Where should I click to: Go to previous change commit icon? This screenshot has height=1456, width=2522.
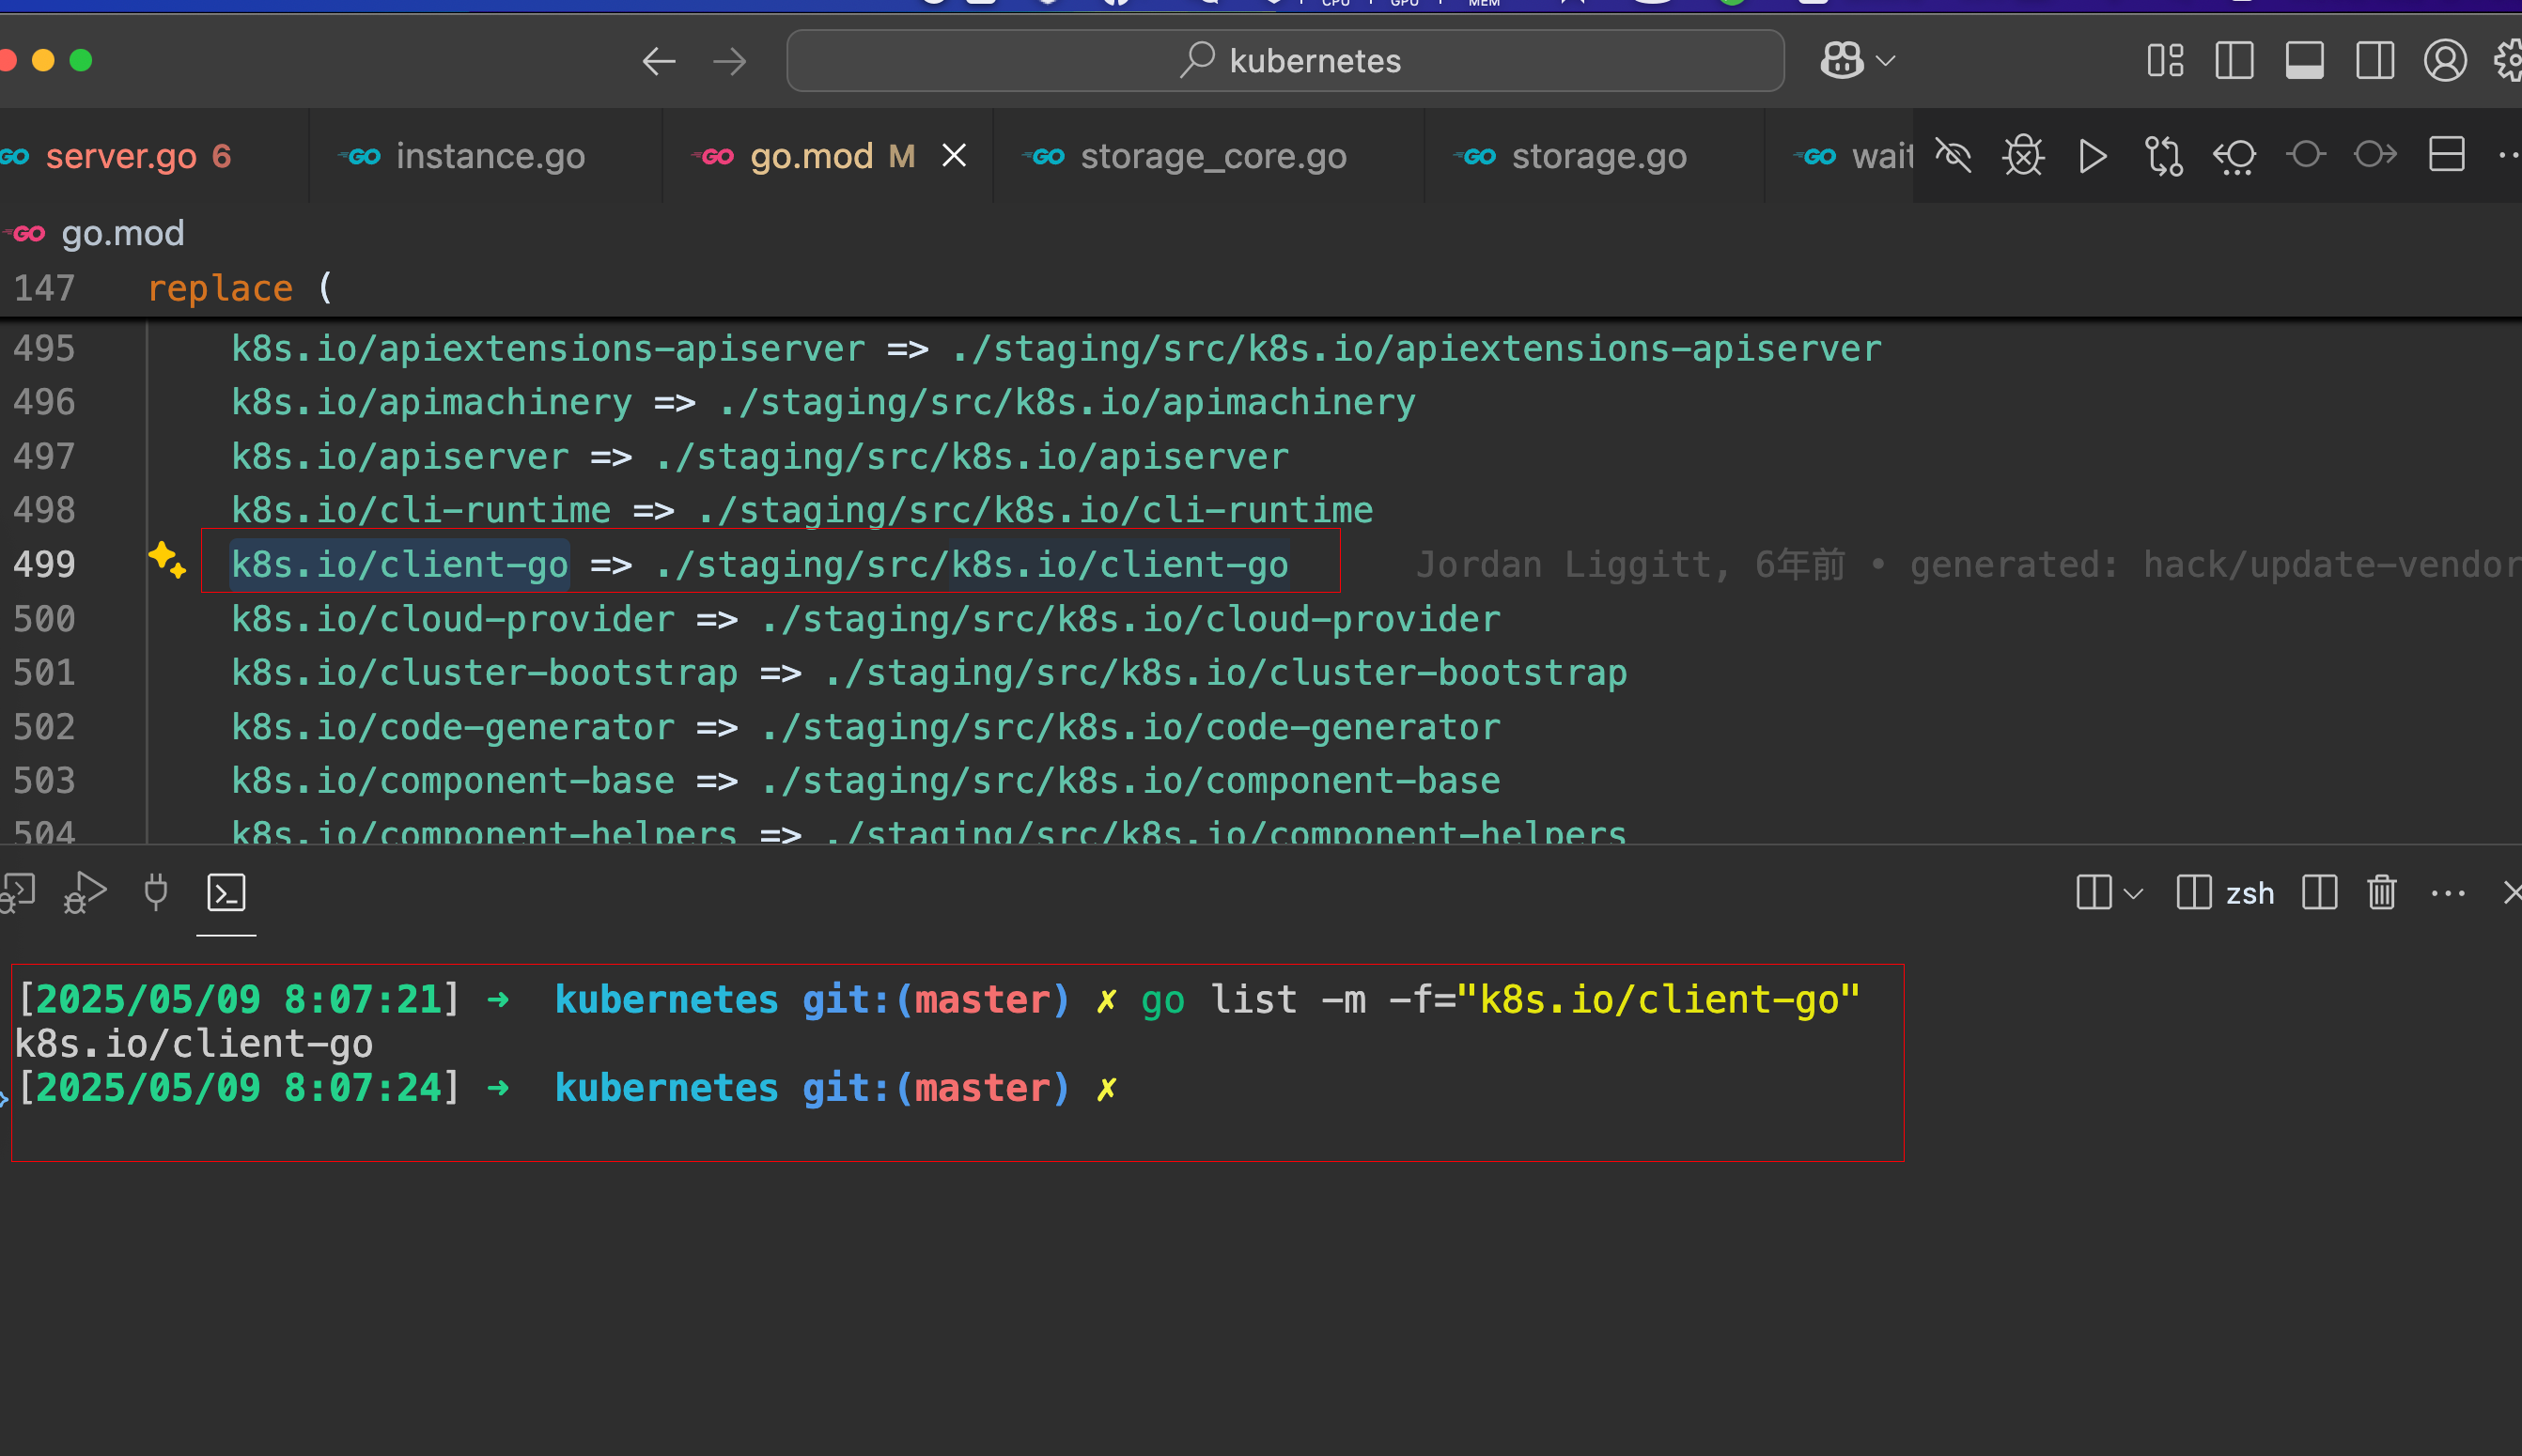pos(2305,154)
